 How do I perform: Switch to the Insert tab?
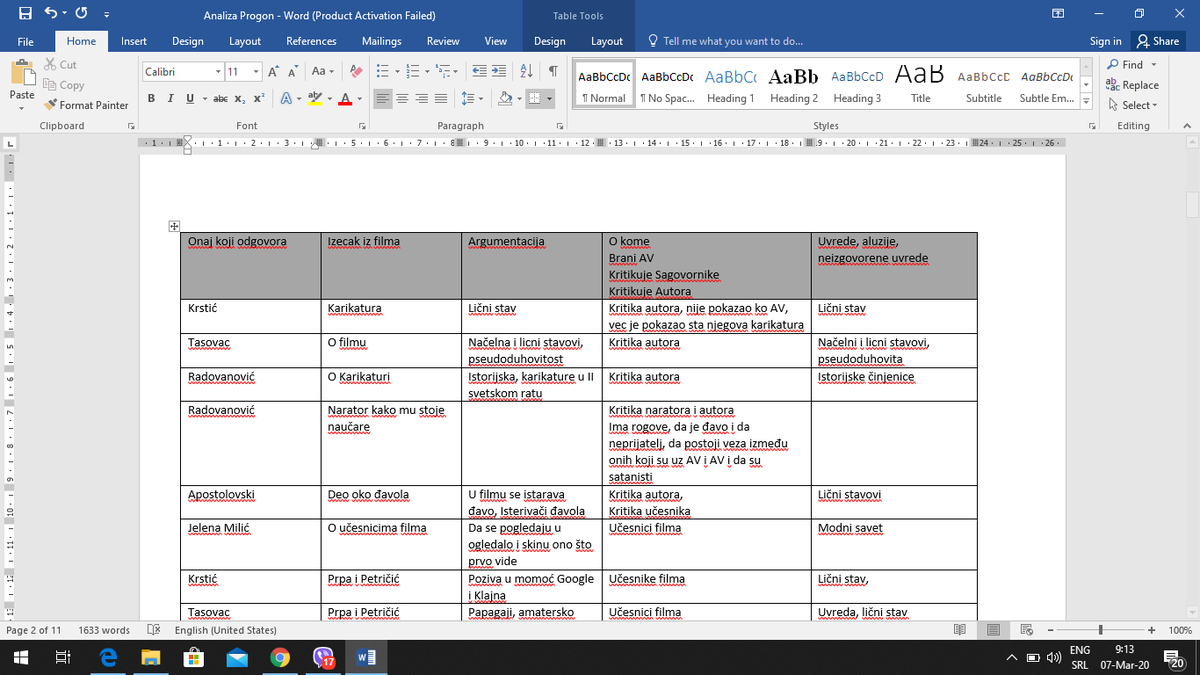coord(134,41)
